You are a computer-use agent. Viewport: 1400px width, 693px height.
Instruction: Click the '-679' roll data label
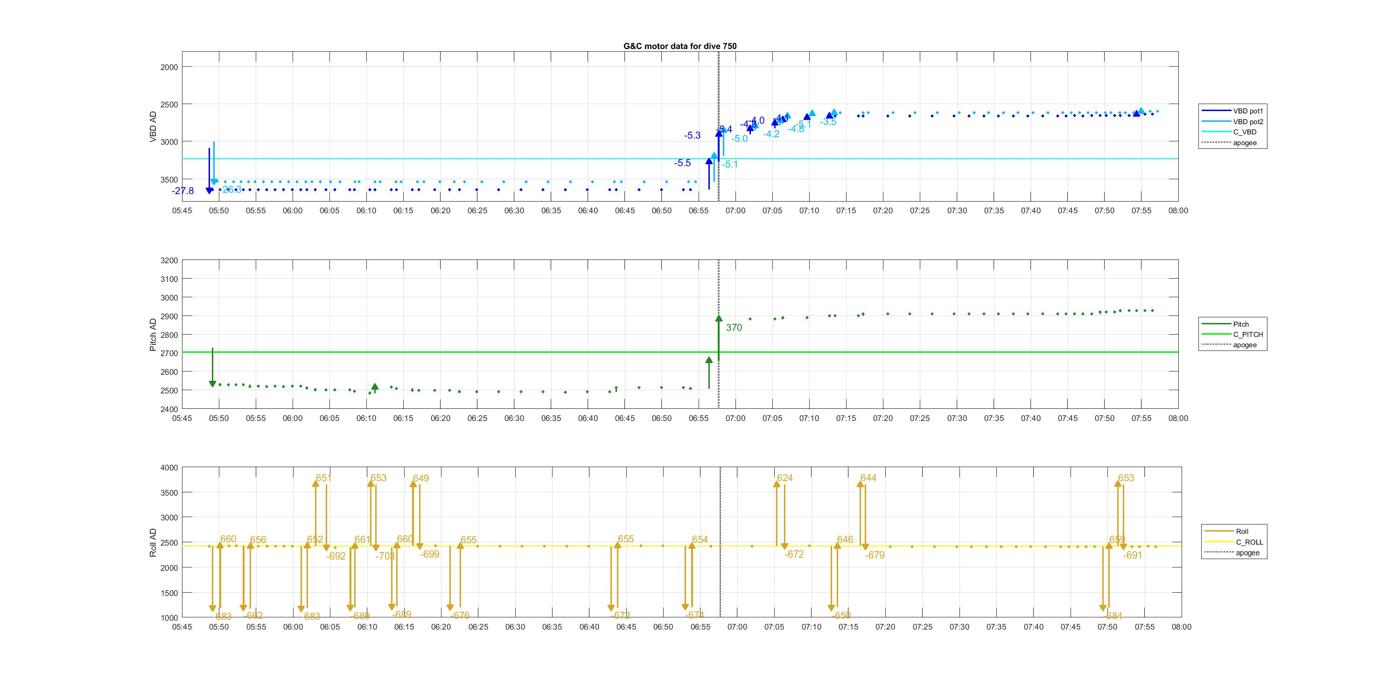point(875,555)
